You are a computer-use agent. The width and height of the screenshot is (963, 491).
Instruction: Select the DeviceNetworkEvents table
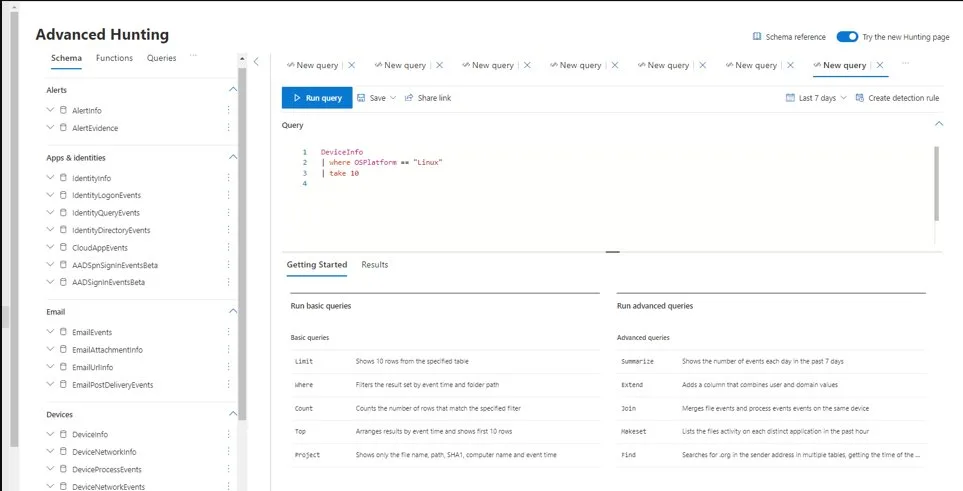tap(108, 486)
